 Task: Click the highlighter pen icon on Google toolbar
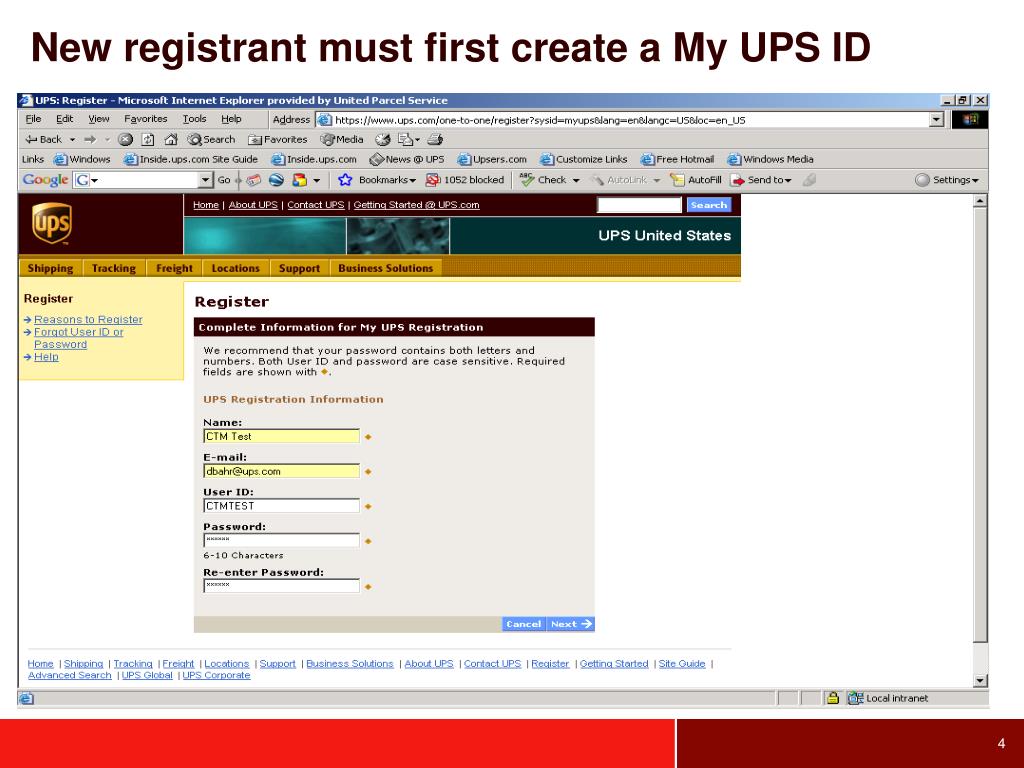point(810,180)
